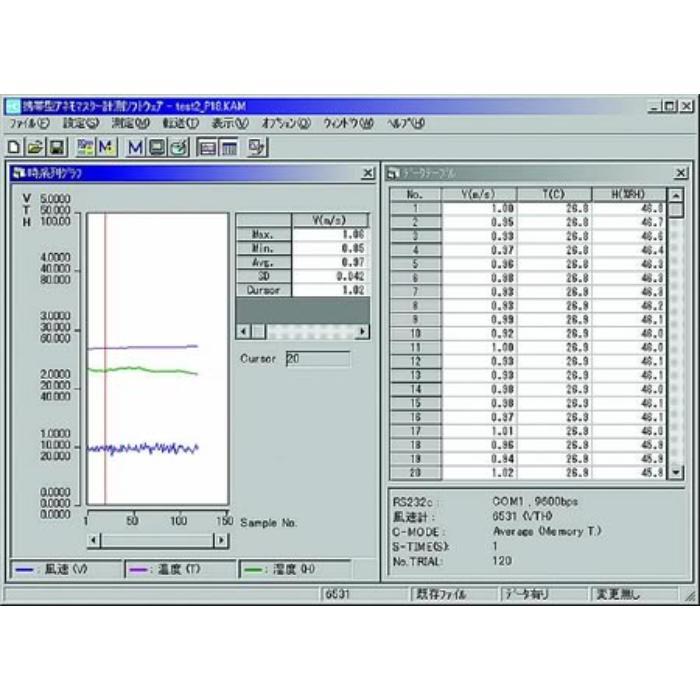Image resolution: width=700 pixels, height=700 pixels.
Task: Open the オプション(O) menu
Action: (285, 124)
